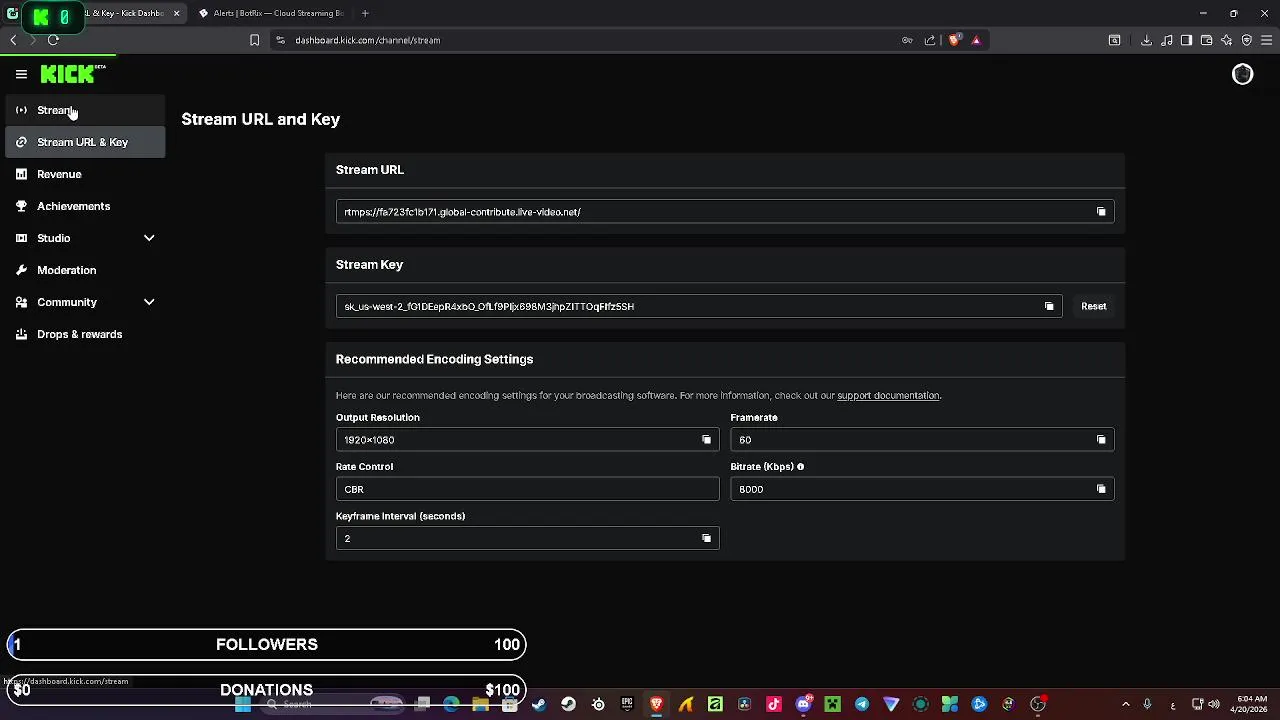Reload the current browser page
Image resolution: width=1280 pixels, height=720 pixels.
(x=53, y=40)
